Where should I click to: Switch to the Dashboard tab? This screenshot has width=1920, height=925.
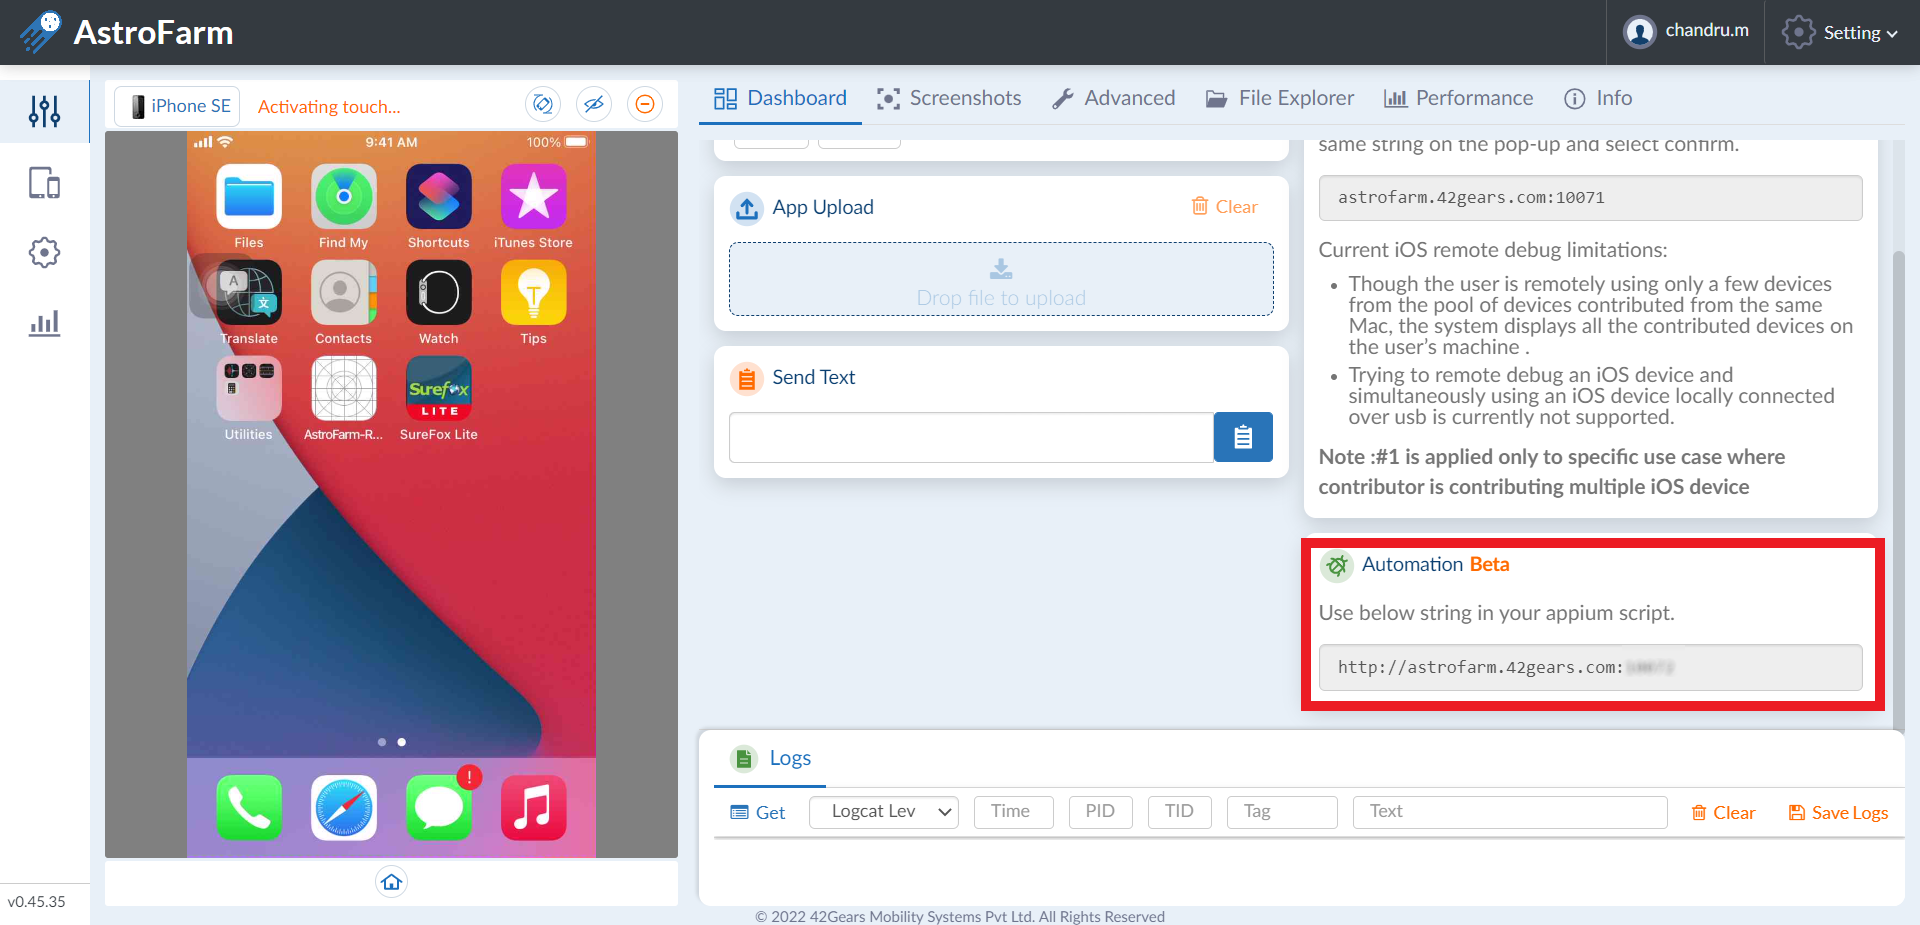[x=780, y=98]
